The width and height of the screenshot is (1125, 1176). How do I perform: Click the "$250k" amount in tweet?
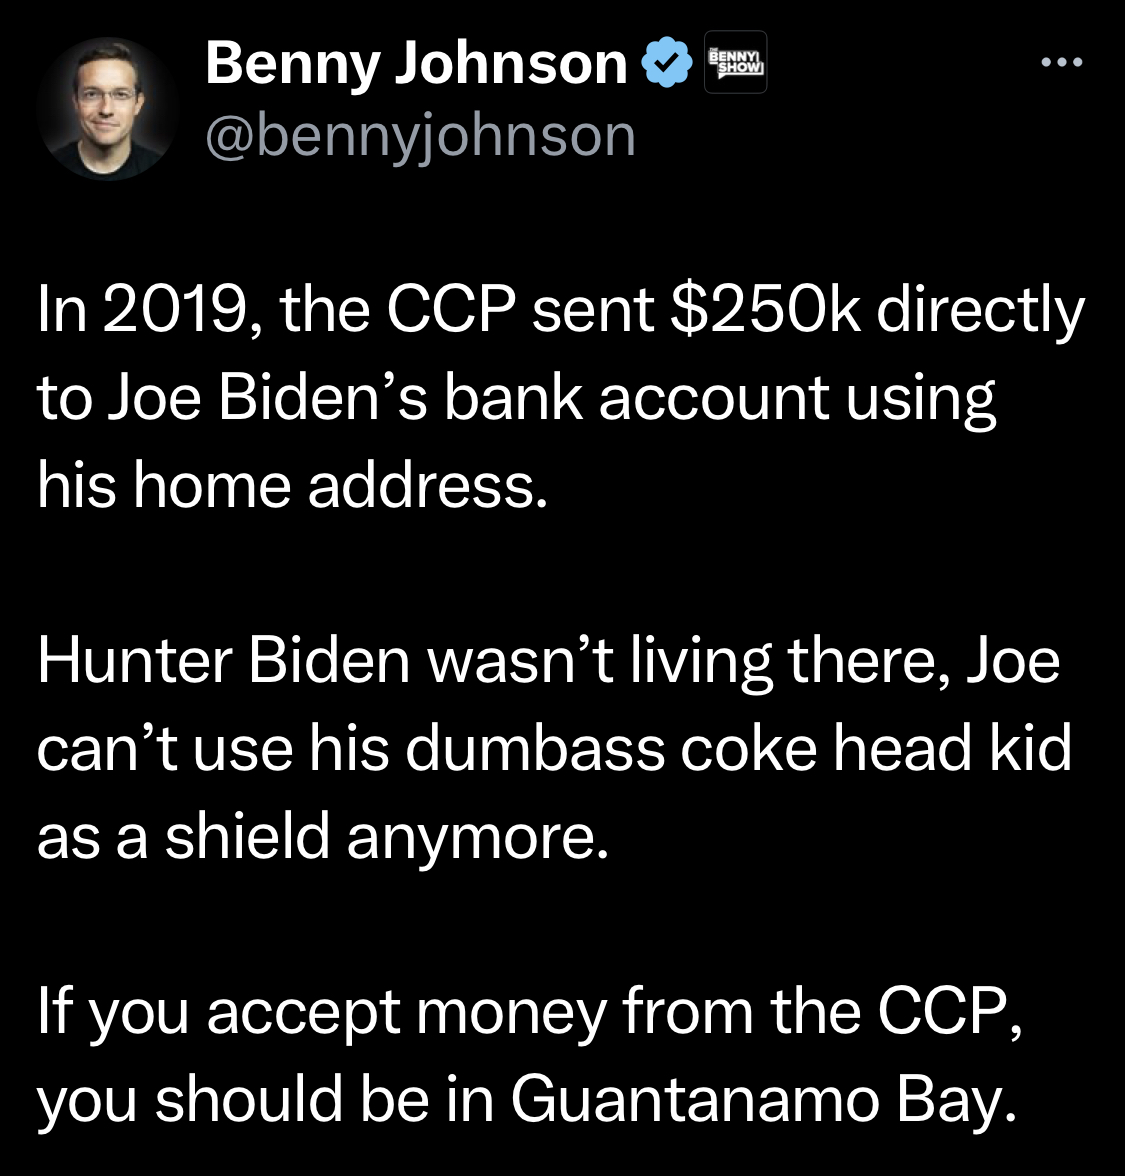[764, 311]
